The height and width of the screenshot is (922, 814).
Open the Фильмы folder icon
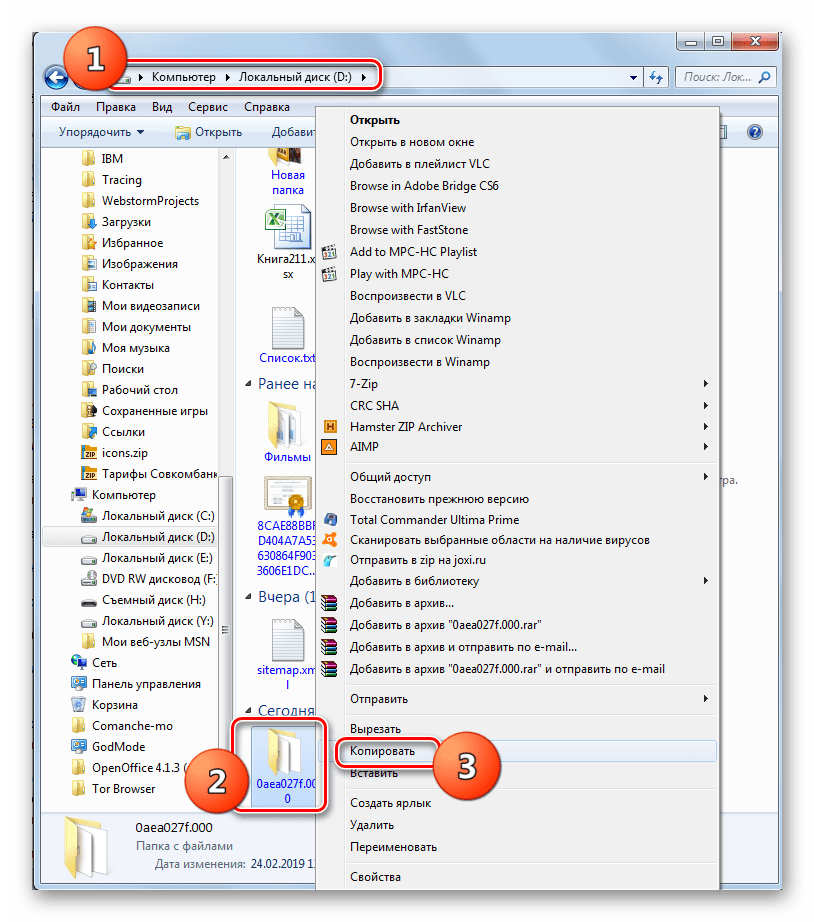click(x=287, y=423)
